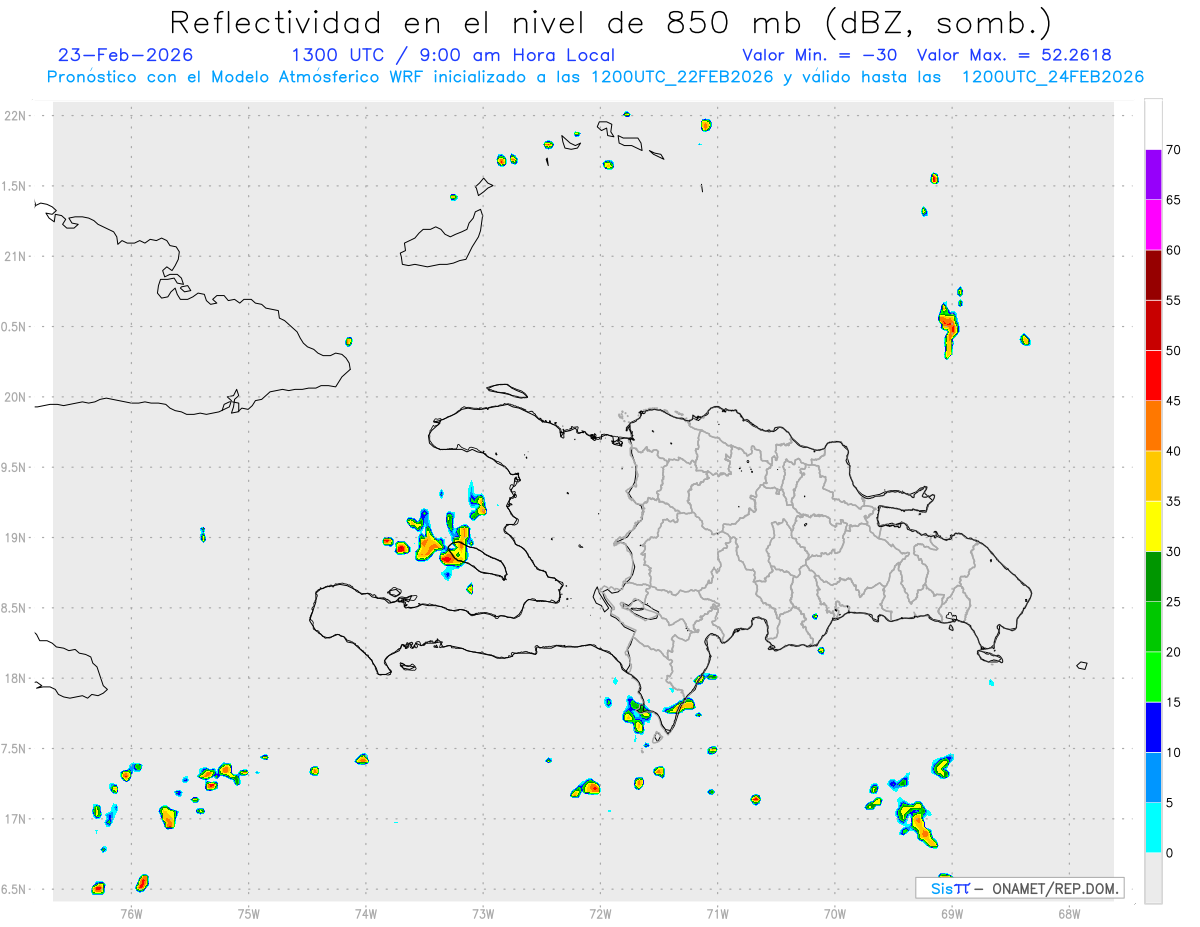Select the date text '23-Feb-2026'

click(125, 55)
